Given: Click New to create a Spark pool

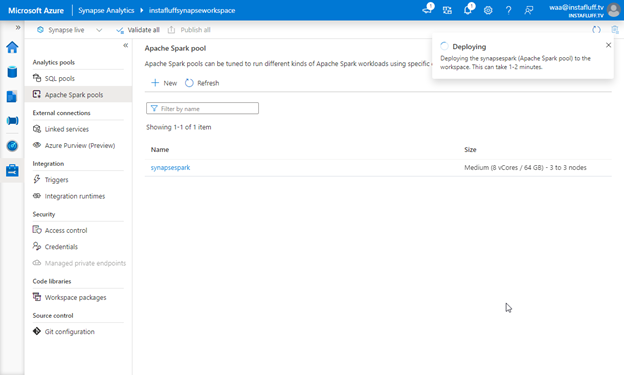Looking at the screenshot, I should point(164,83).
